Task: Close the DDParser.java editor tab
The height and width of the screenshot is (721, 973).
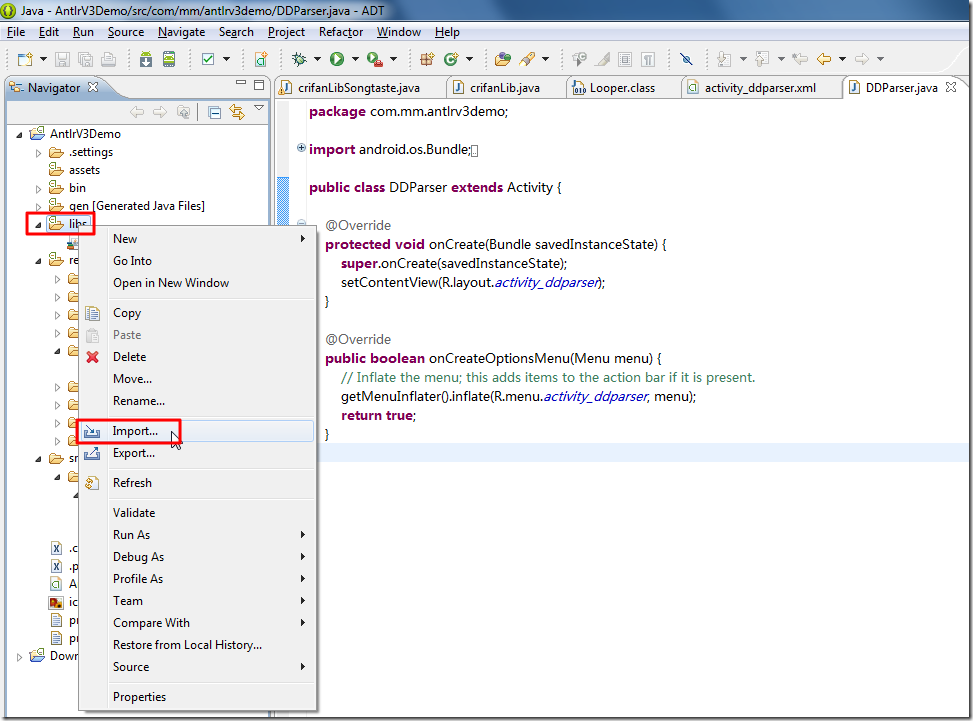Action: pos(950,87)
